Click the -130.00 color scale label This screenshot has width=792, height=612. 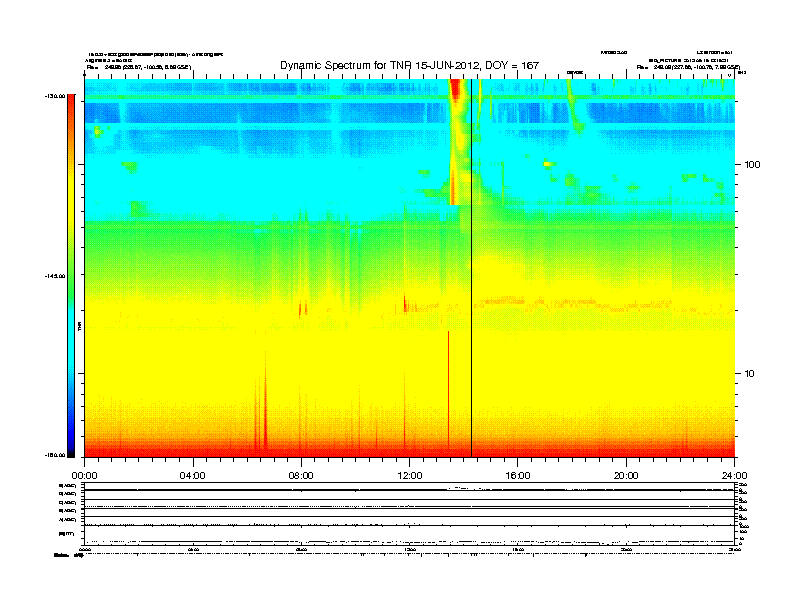55,96
